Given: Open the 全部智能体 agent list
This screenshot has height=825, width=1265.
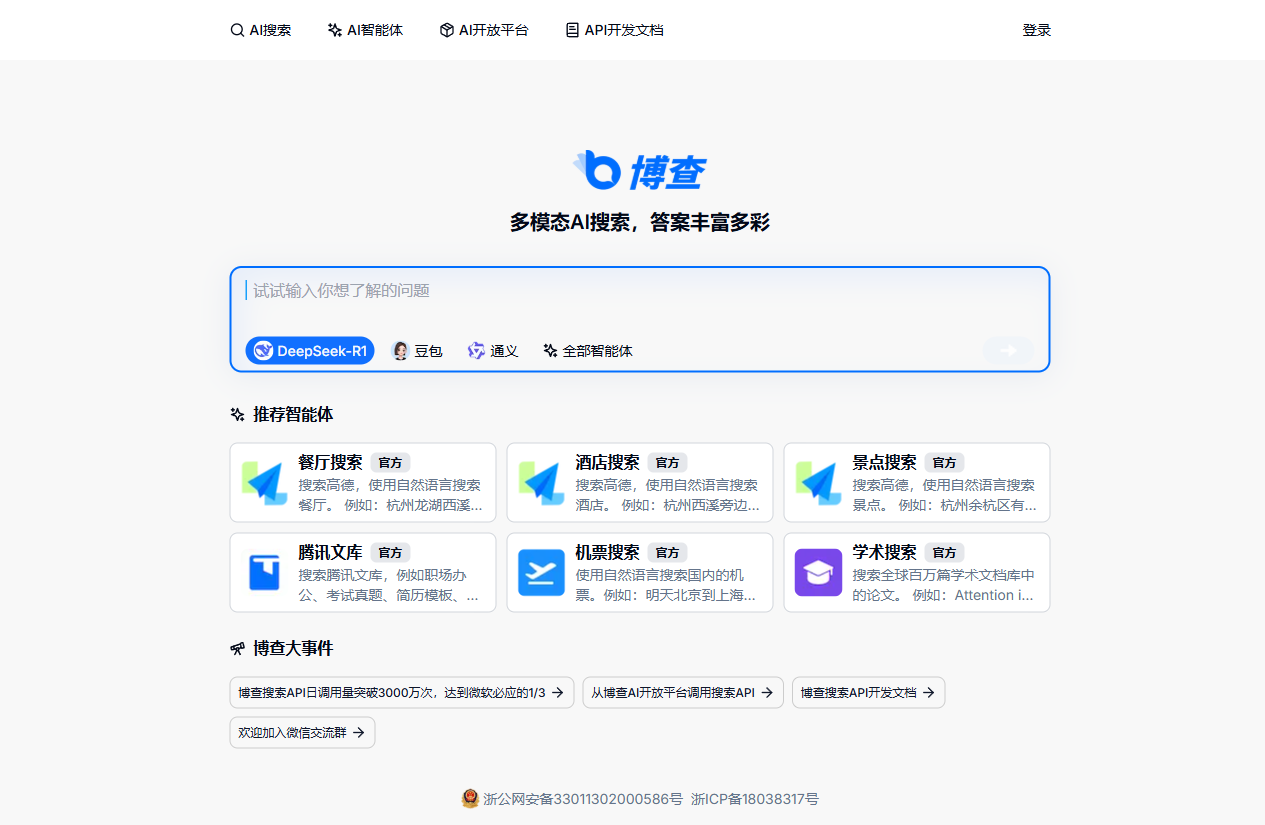Looking at the screenshot, I should point(588,351).
